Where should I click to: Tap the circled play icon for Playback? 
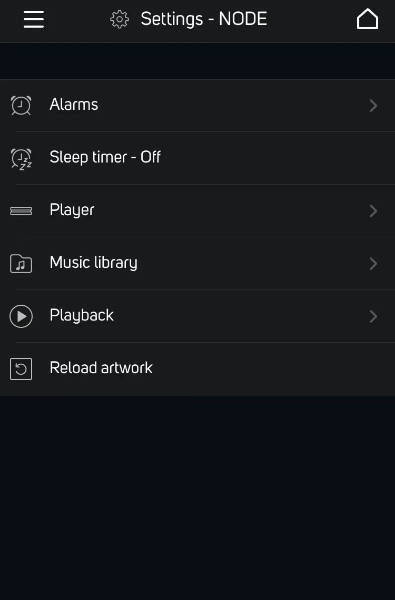[21, 316]
